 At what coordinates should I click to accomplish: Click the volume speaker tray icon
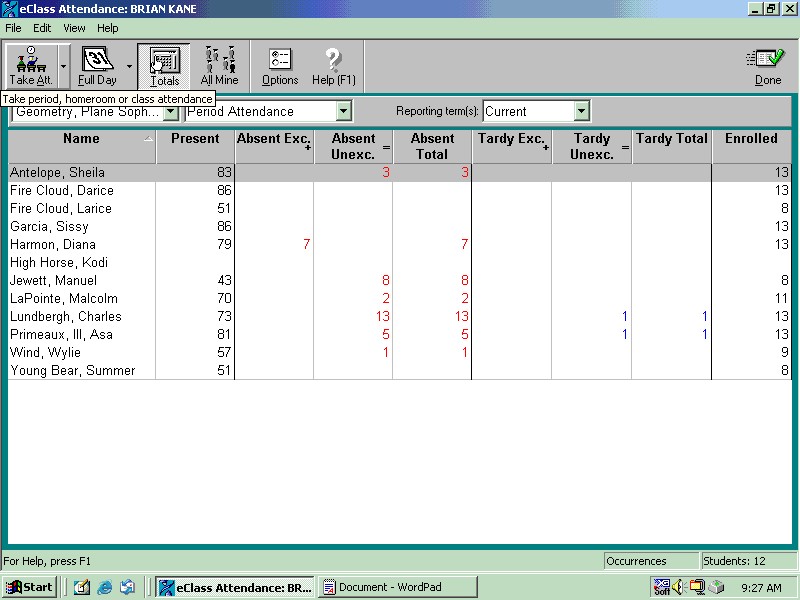pos(679,587)
